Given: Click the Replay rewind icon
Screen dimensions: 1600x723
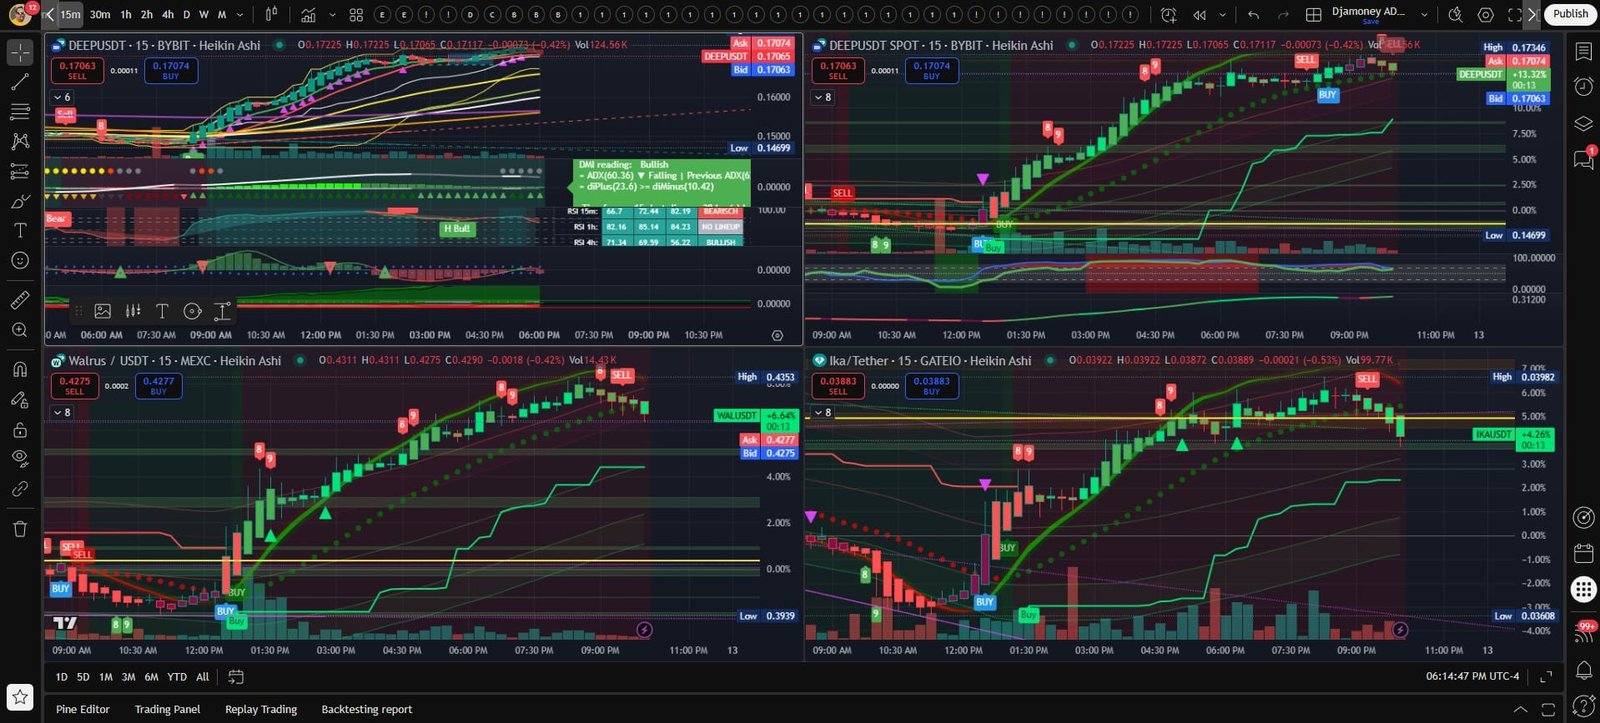Looking at the screenshot, I should pos(1199,15).
